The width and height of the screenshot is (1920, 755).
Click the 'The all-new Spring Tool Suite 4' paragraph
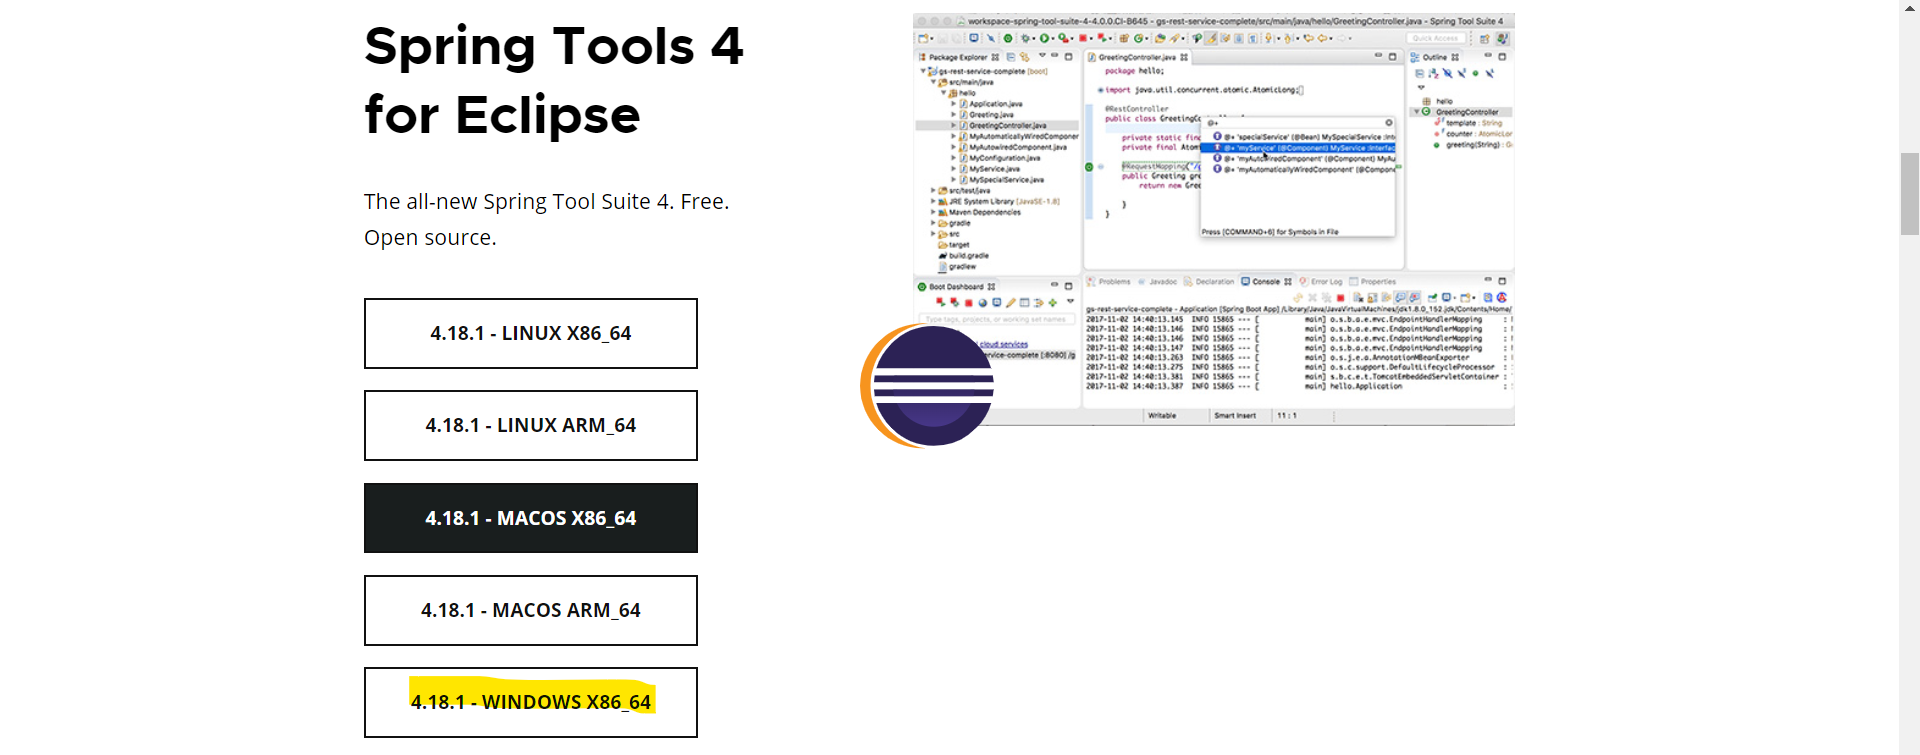point(546,219)
